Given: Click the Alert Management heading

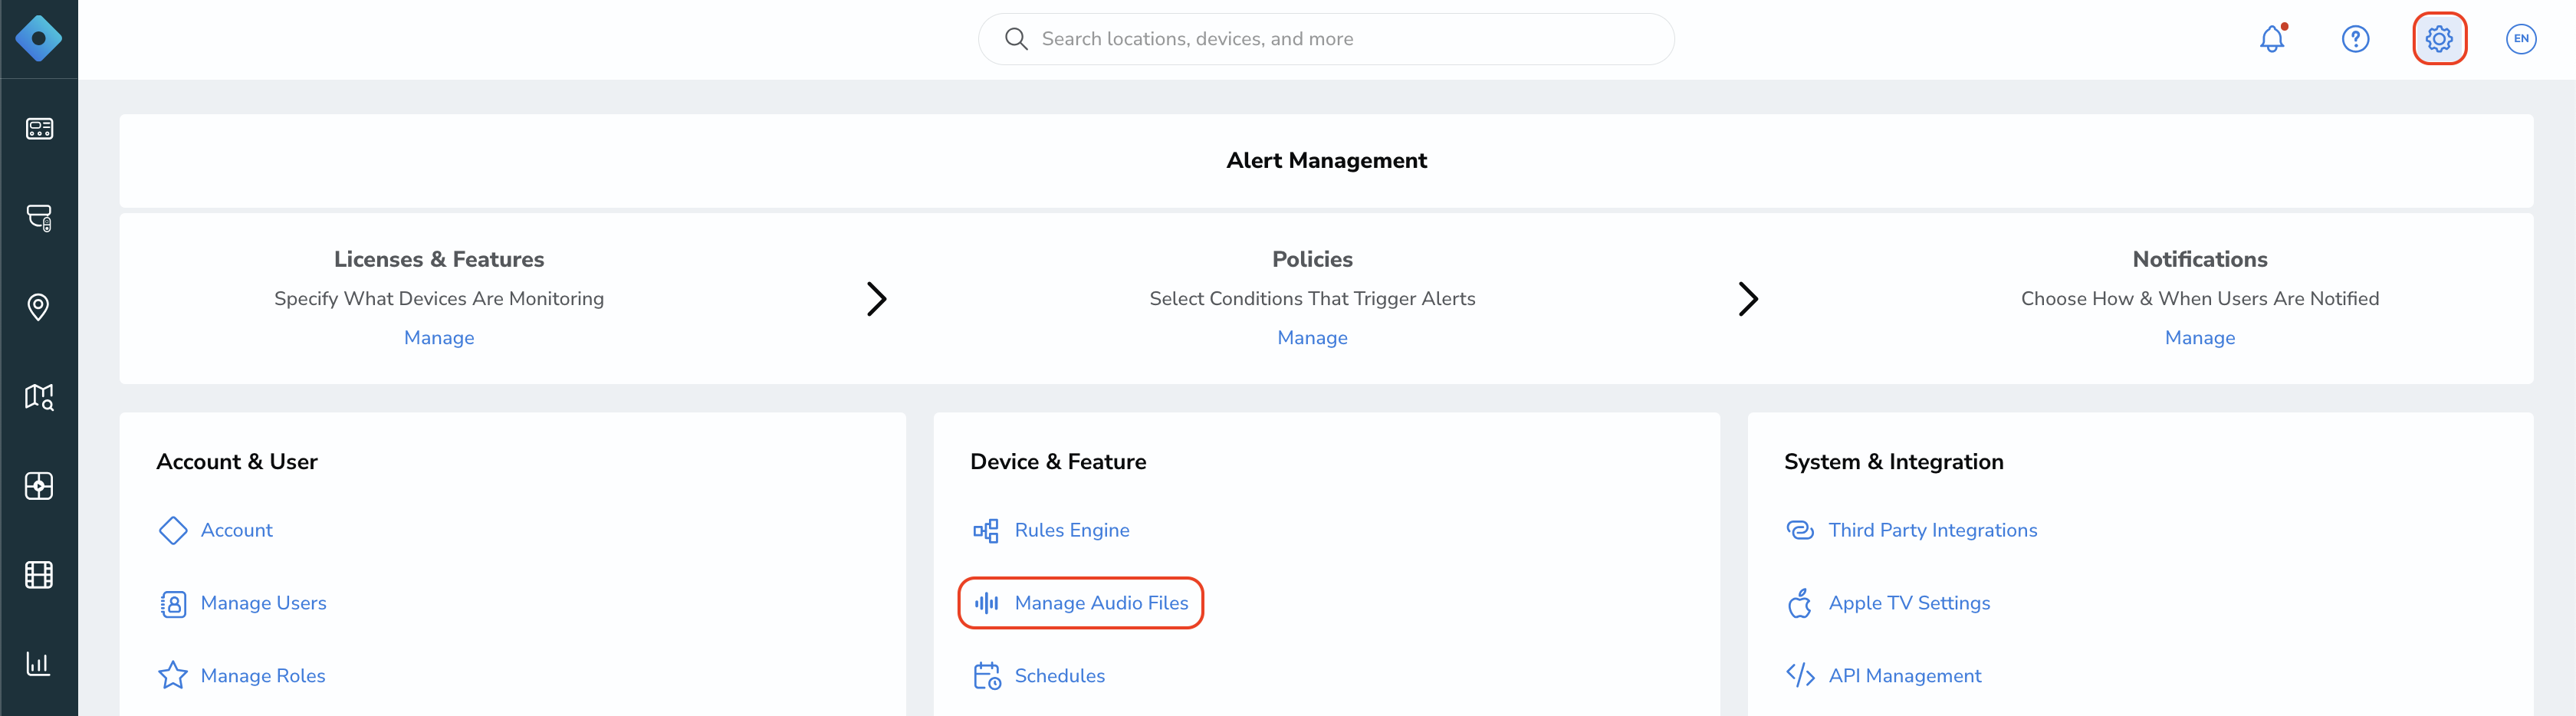Looking at the screenshot, I should tap(1326, 161).
